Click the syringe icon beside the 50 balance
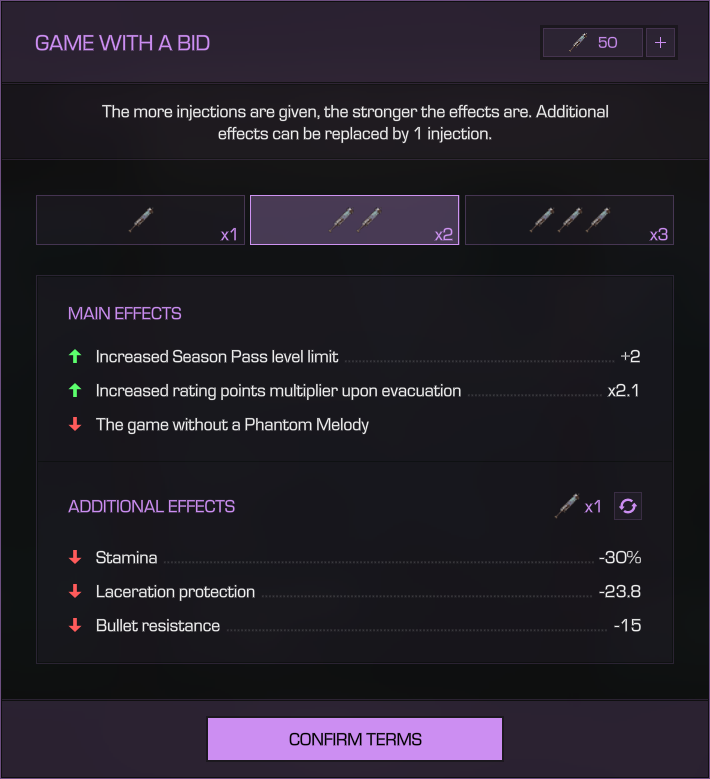This screenshot has height=779, width=710. pos(577,43)
